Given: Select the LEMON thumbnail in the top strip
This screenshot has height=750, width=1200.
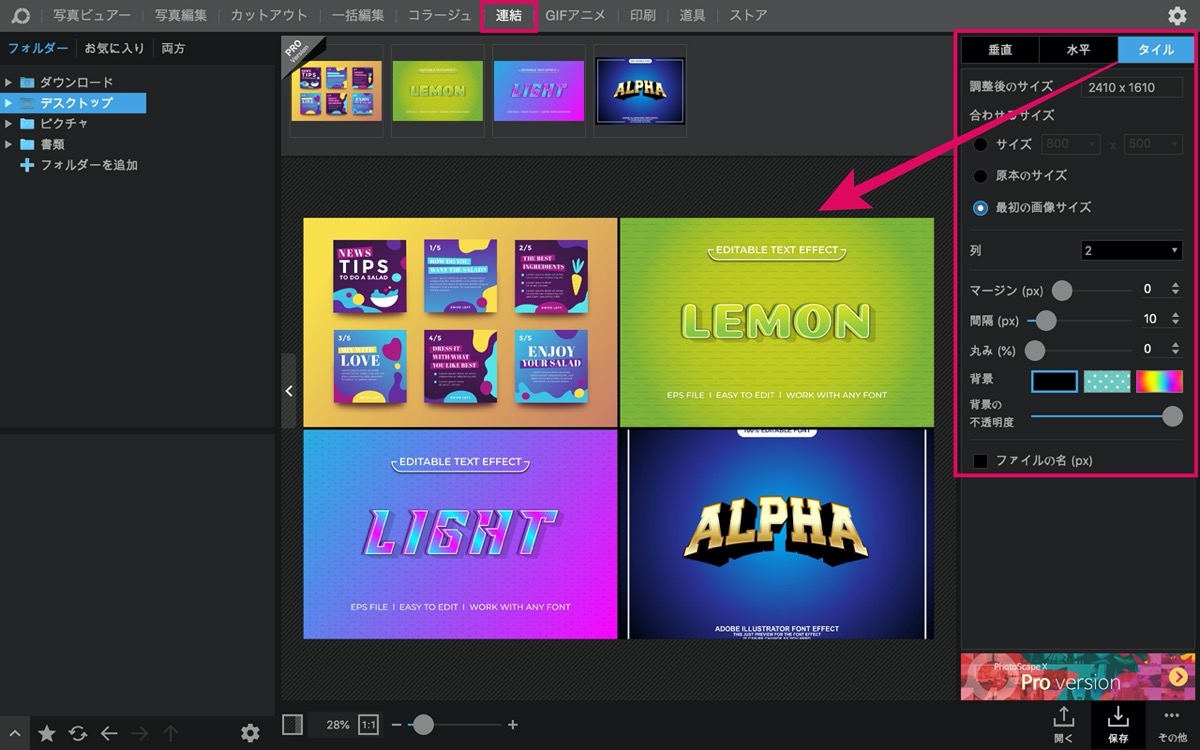Looking at the screenshot, I should (438, 90).
